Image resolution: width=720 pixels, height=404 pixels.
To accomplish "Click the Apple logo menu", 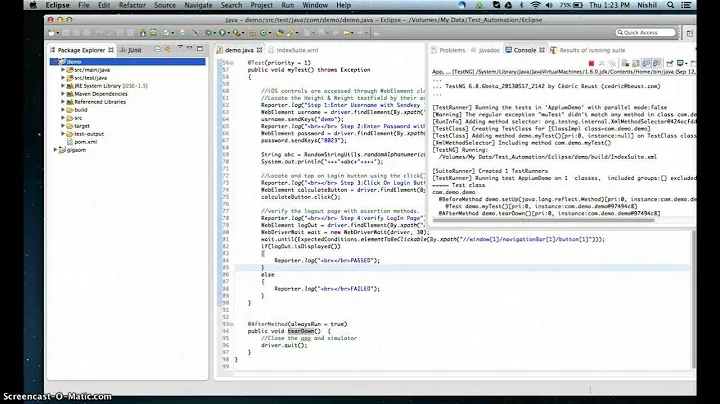I will (x=33, y=5).
